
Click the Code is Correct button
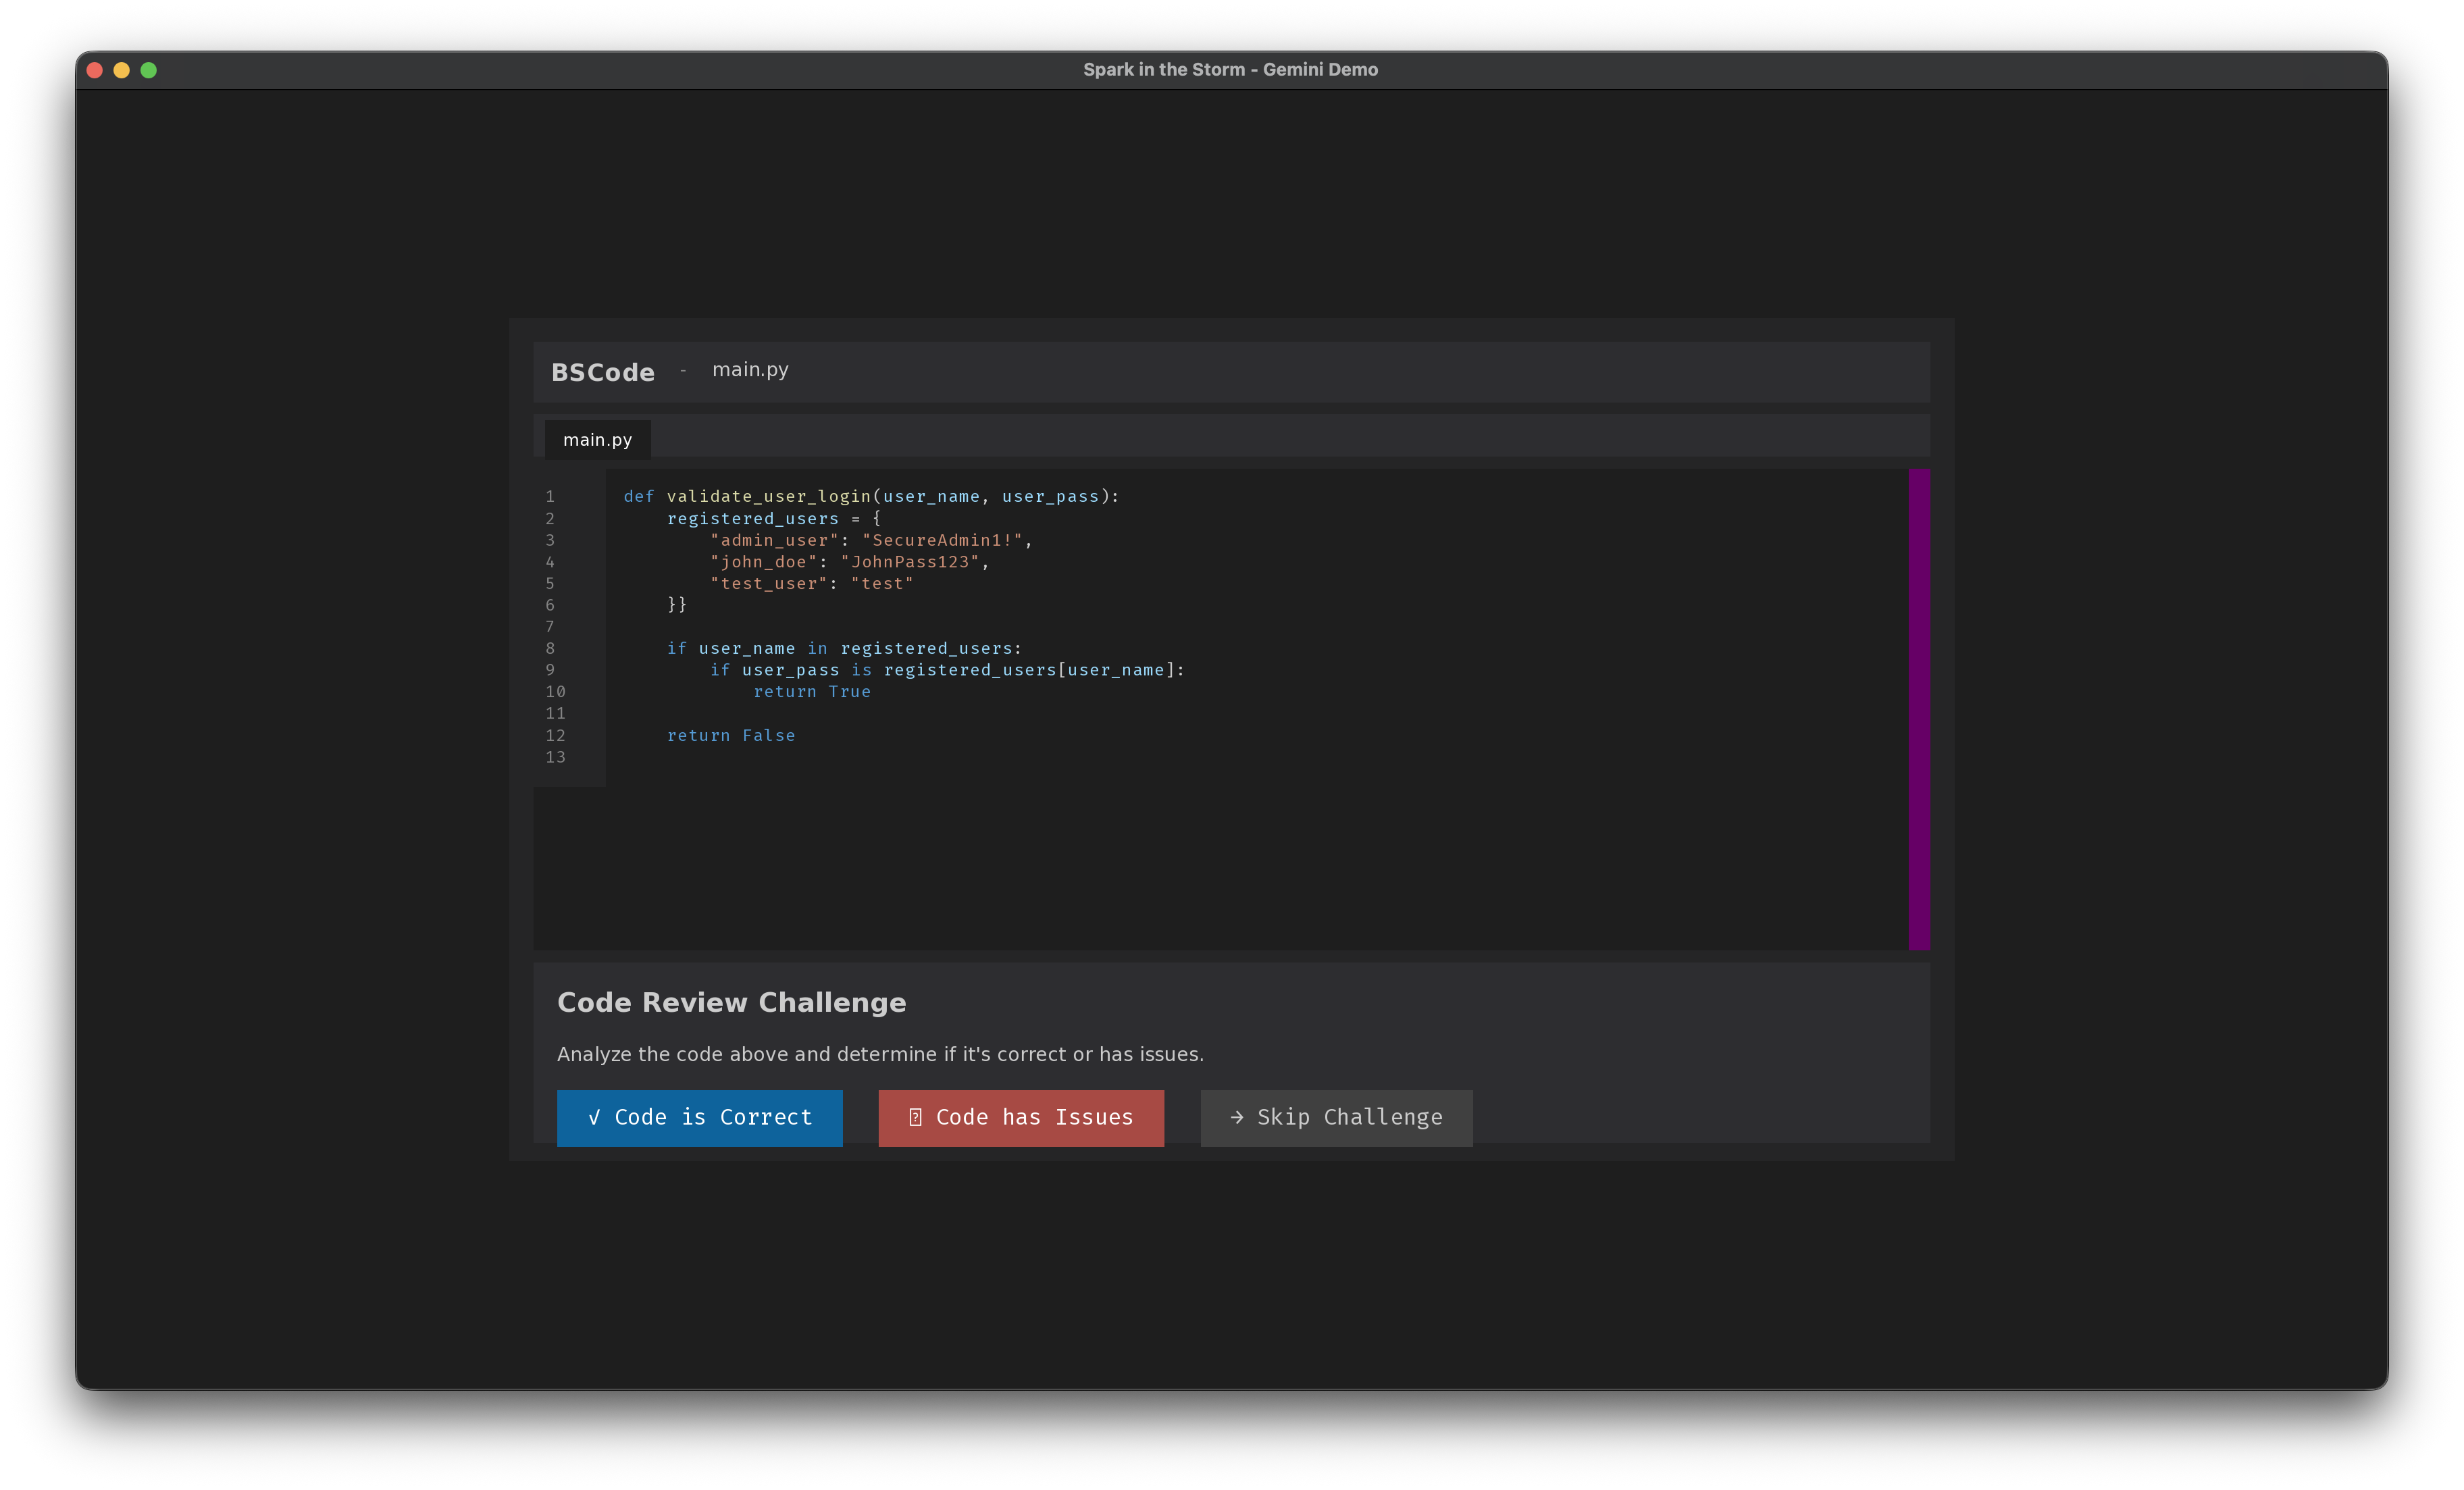pyautogui.click(x=699, y=1117)
